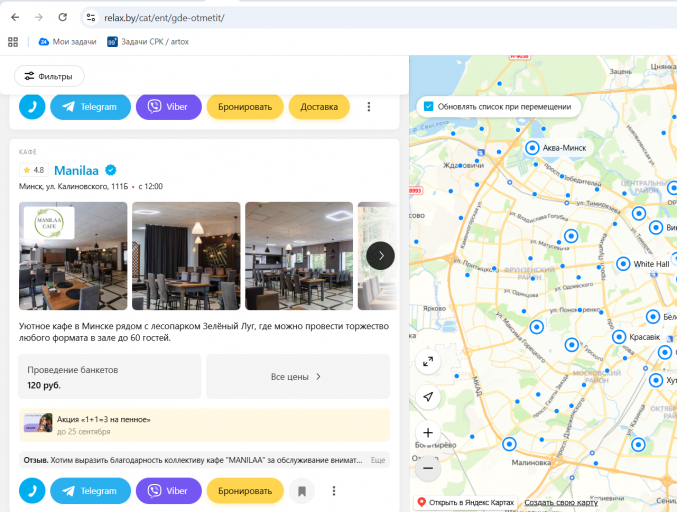Select the 'Красавік' map marker
This screenshot has width=677, height=512.
(x=619, y=337)
